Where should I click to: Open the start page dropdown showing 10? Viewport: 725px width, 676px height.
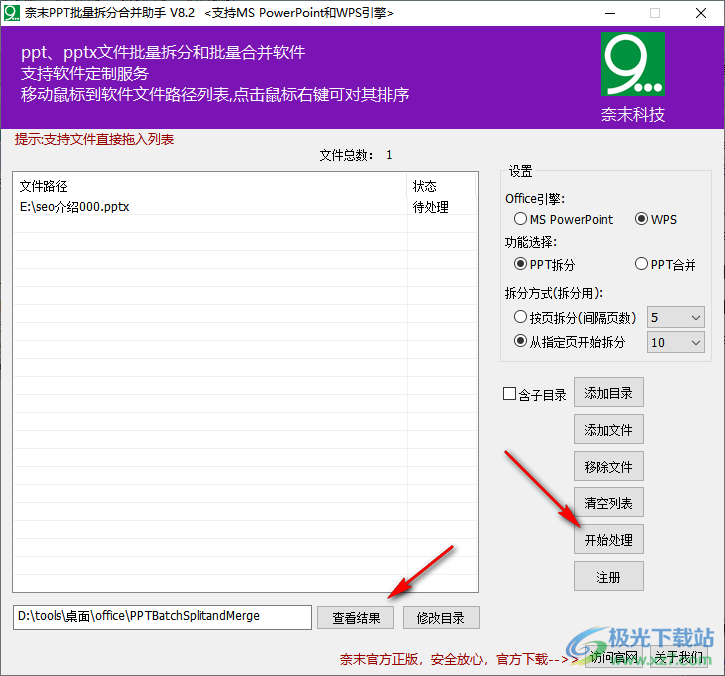point(676,343)
